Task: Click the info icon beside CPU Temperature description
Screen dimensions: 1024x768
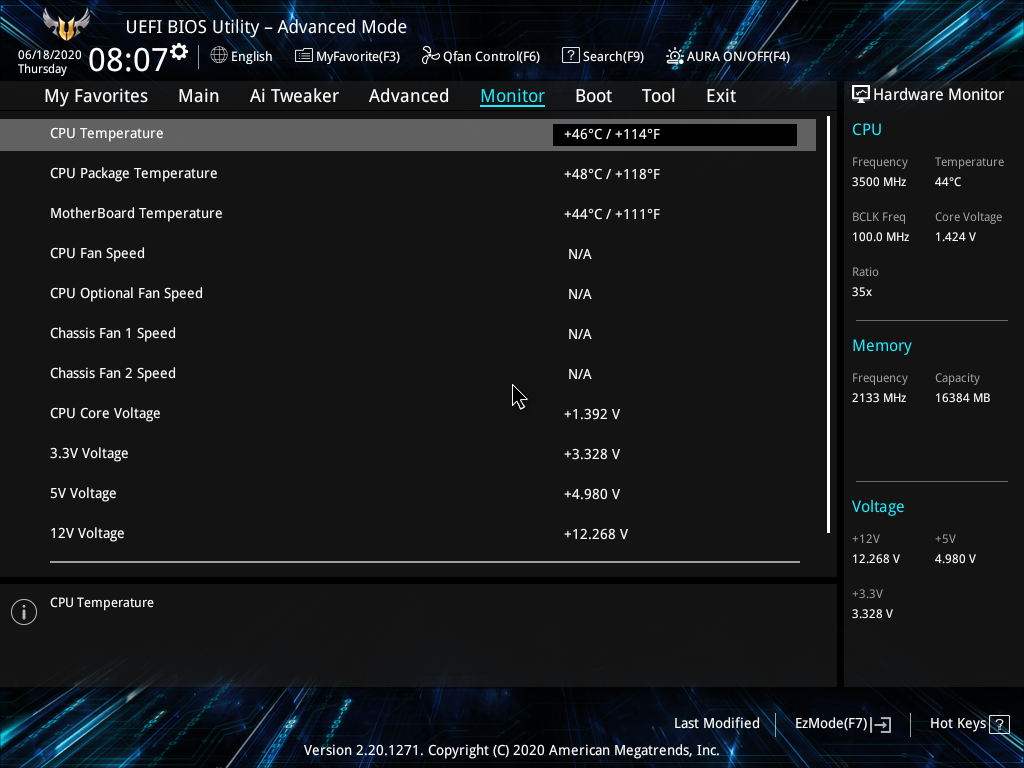Action: click(23, 611)
